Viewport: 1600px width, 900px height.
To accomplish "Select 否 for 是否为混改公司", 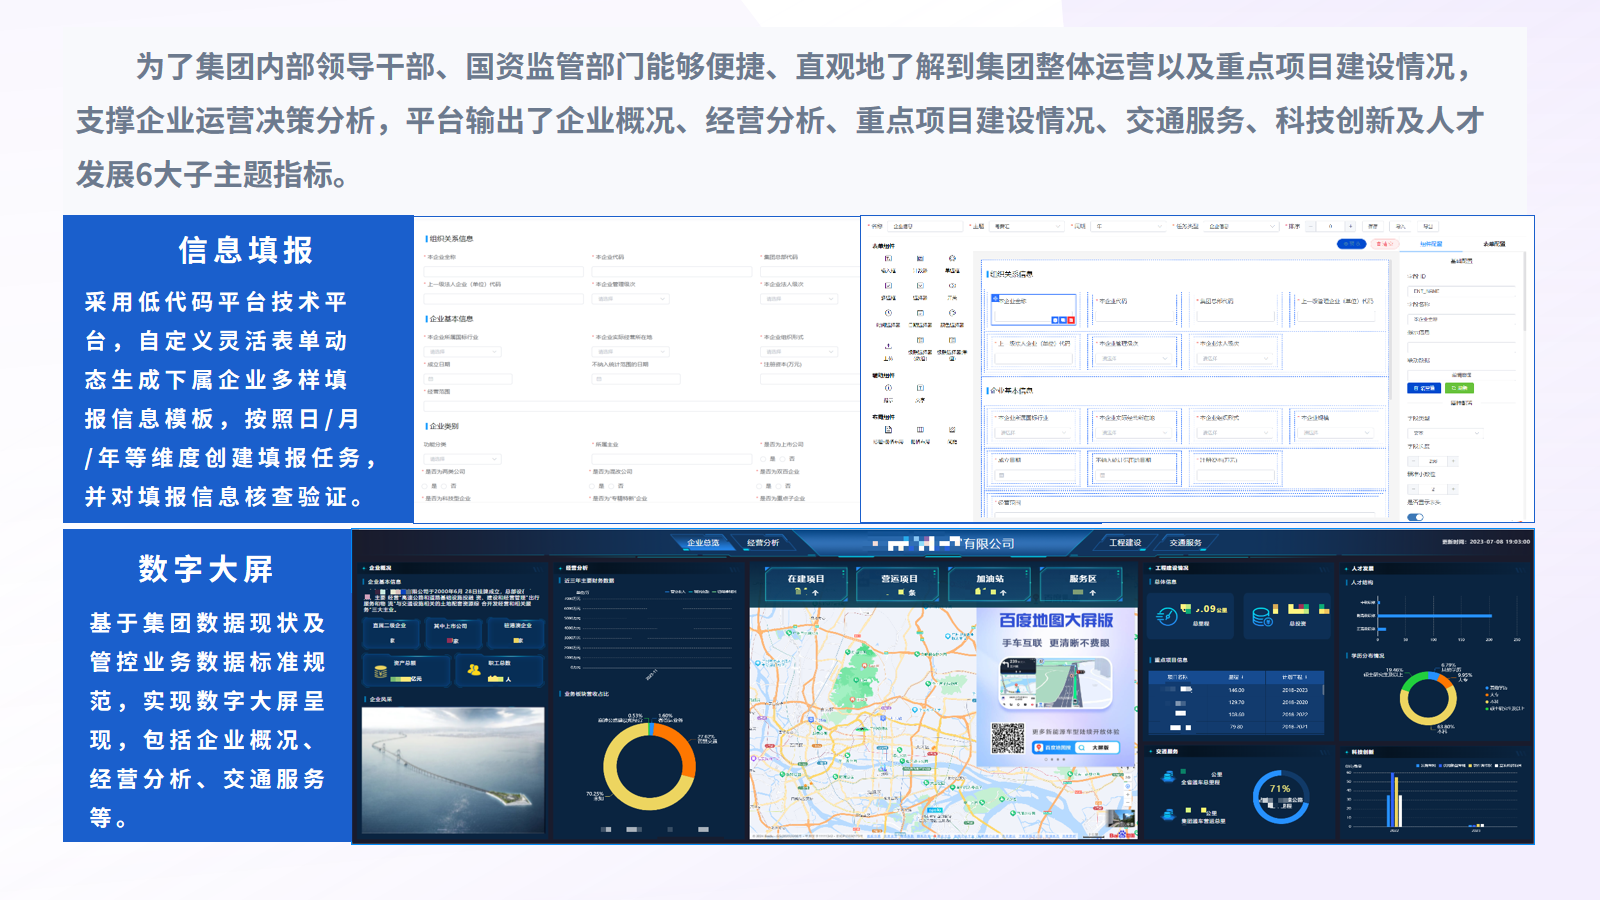I will click(x=611, y=486).
